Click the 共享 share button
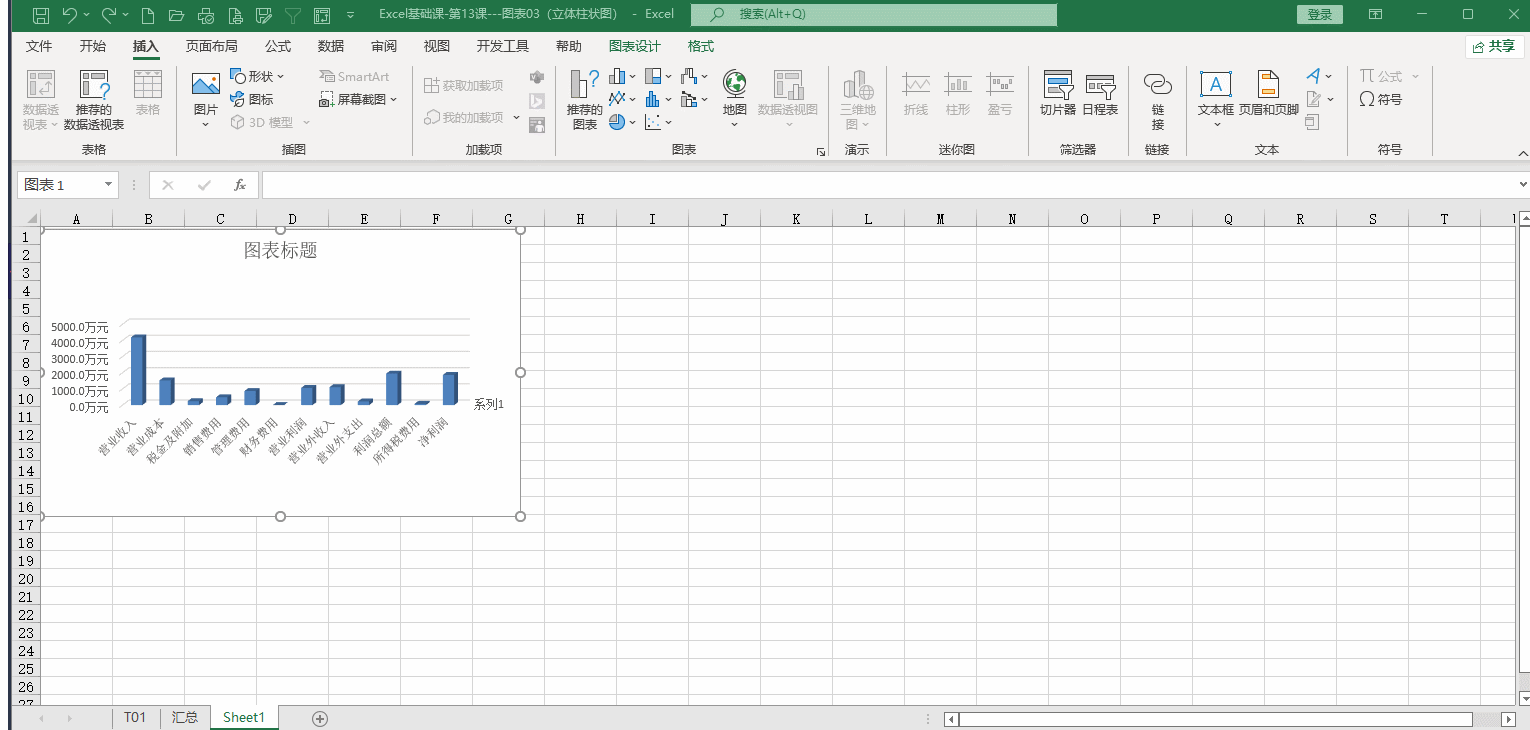1530x730 pixels. click(1494, 47)
